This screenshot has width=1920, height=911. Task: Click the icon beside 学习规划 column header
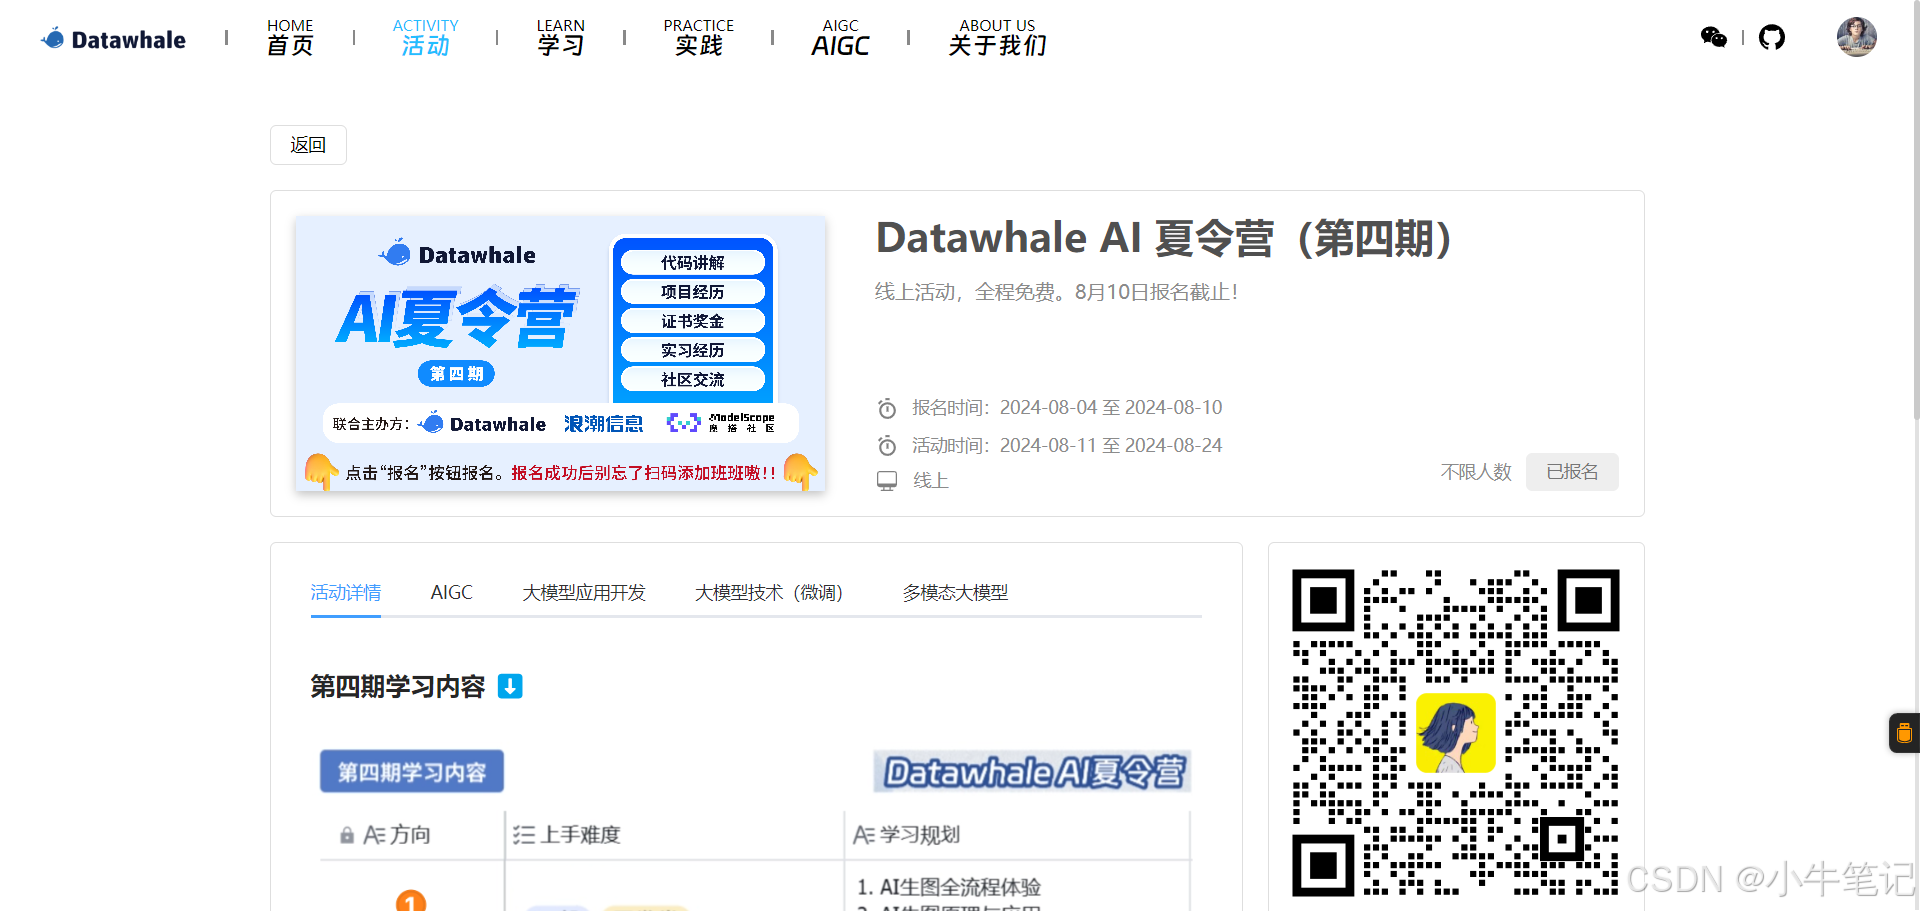[x=864, y=835]
